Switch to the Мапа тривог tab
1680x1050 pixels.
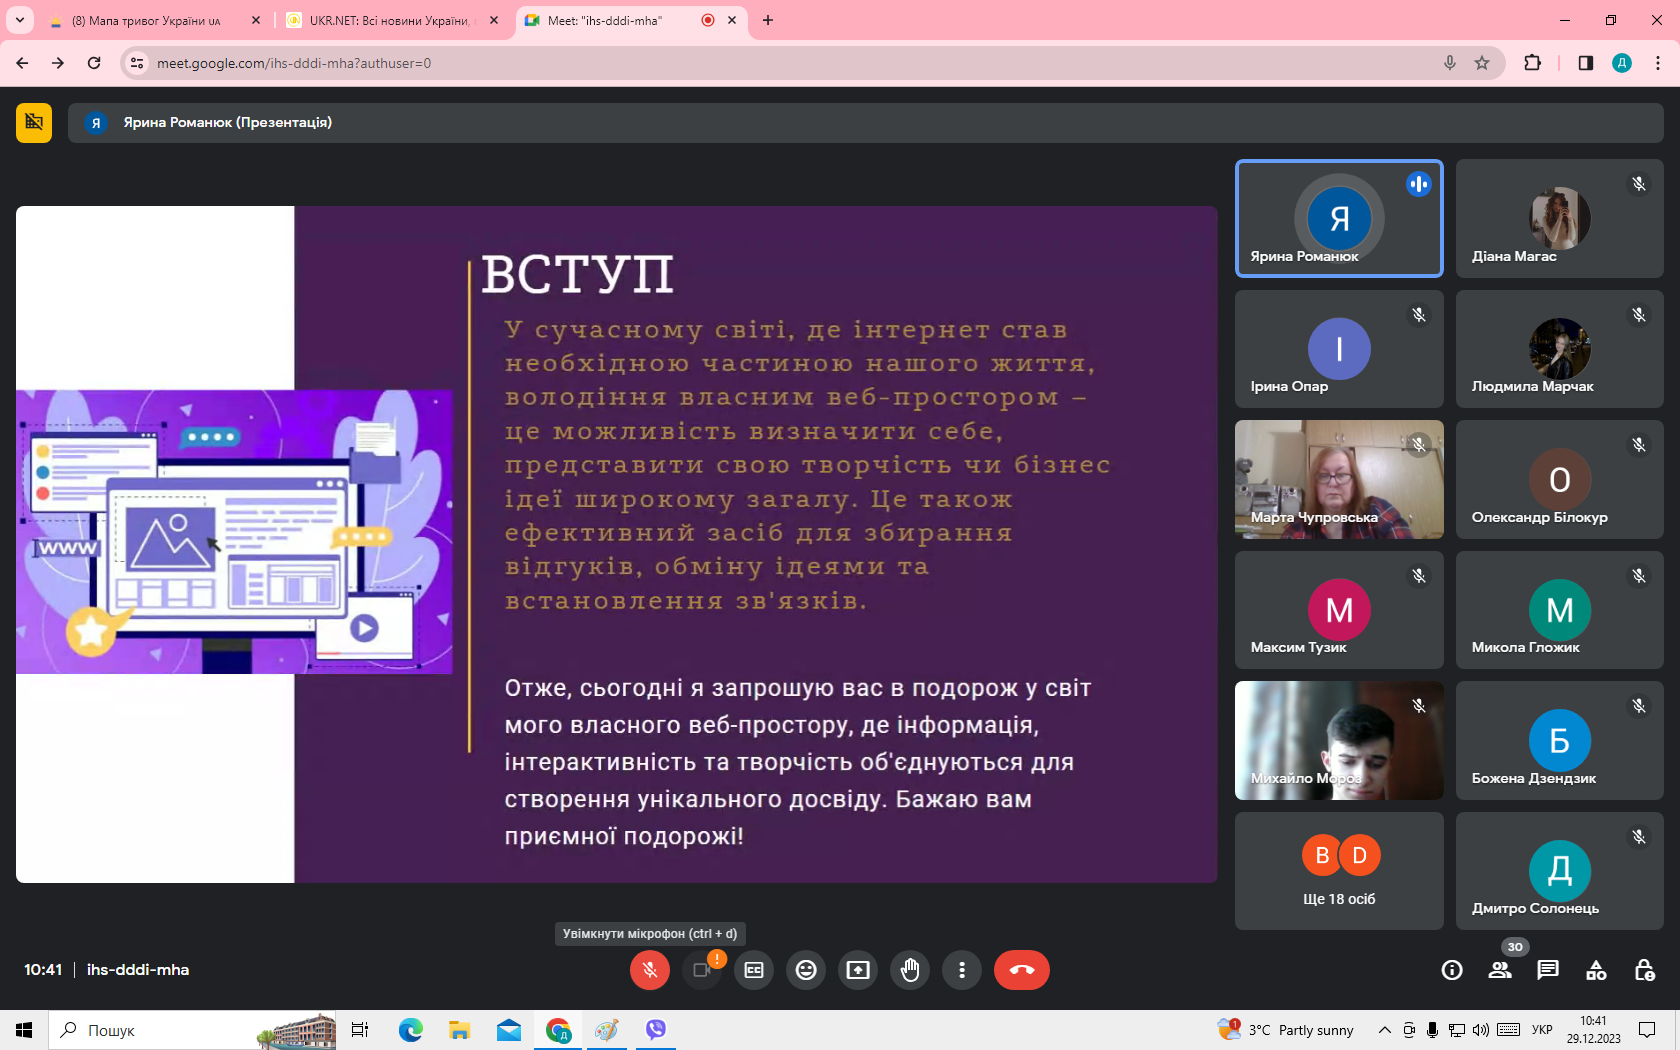click(148, 20)
